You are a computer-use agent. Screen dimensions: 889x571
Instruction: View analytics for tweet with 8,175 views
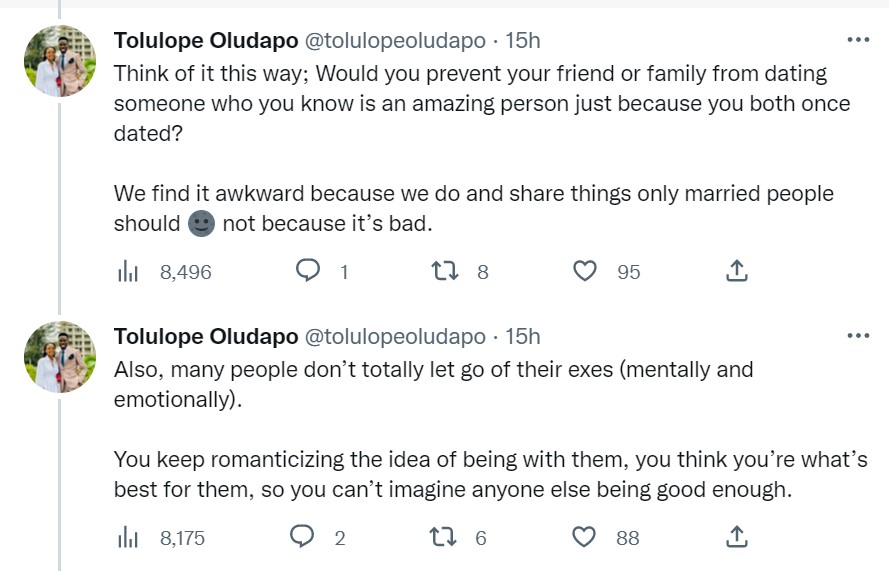click(x=128, y=538)
